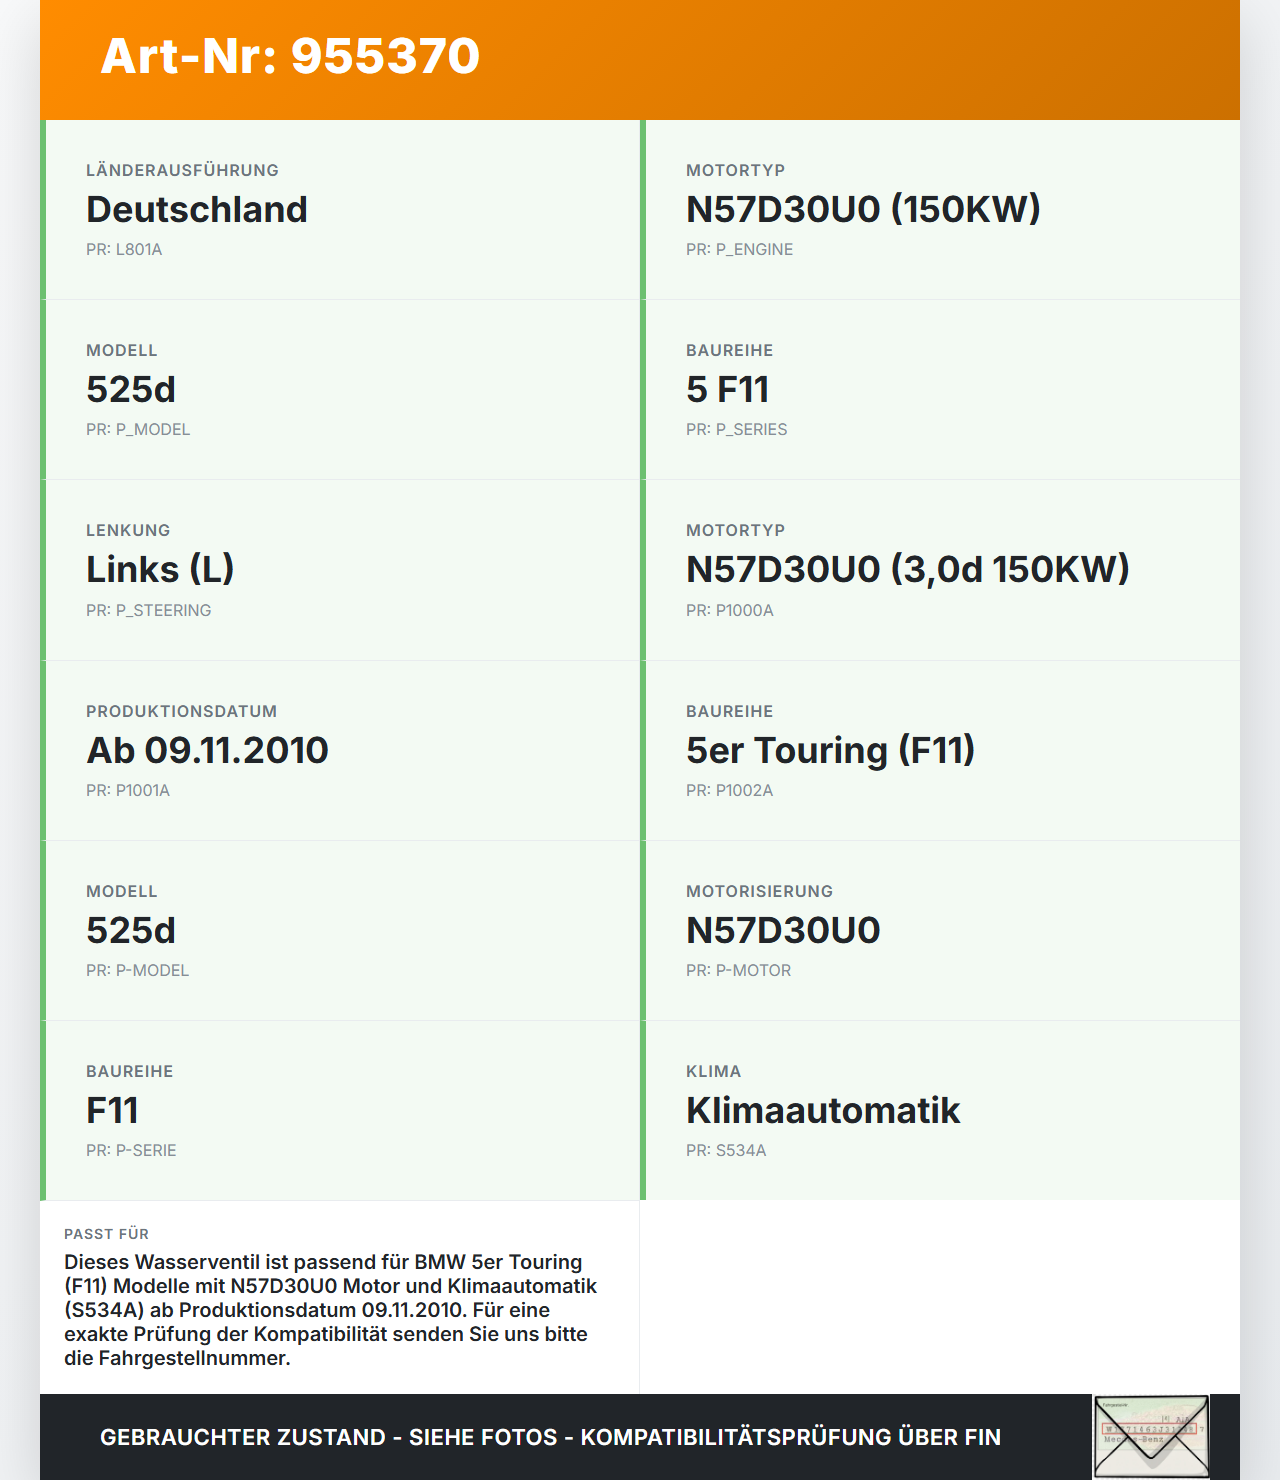Select the Klimaautomatik value

(823, 1111)
